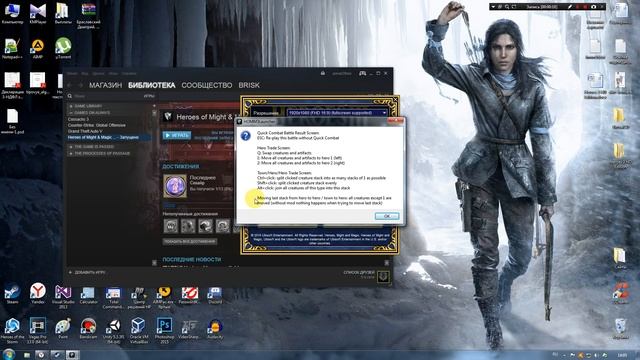640x360 pixels.
Task: Open Bandicam desktop shortcut
Action: coord(88,329)
